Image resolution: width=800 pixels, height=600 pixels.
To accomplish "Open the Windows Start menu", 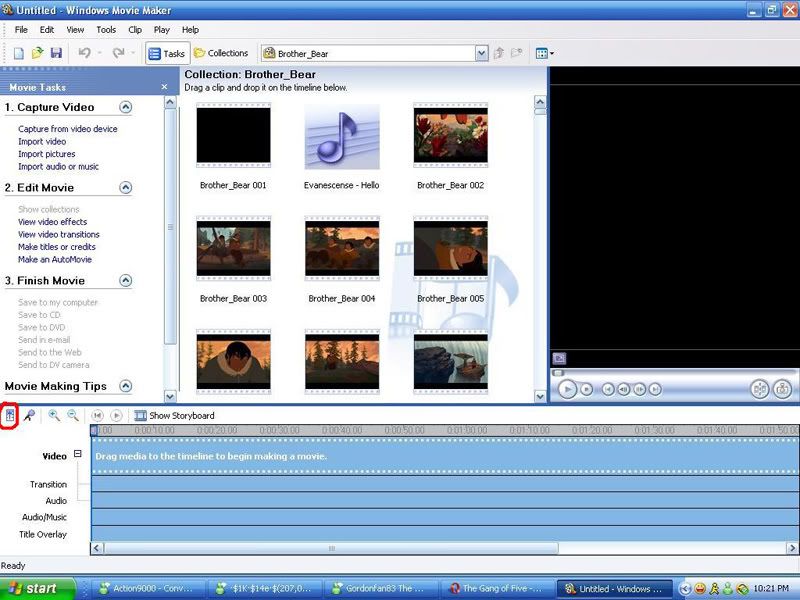I will coord(37,589).
